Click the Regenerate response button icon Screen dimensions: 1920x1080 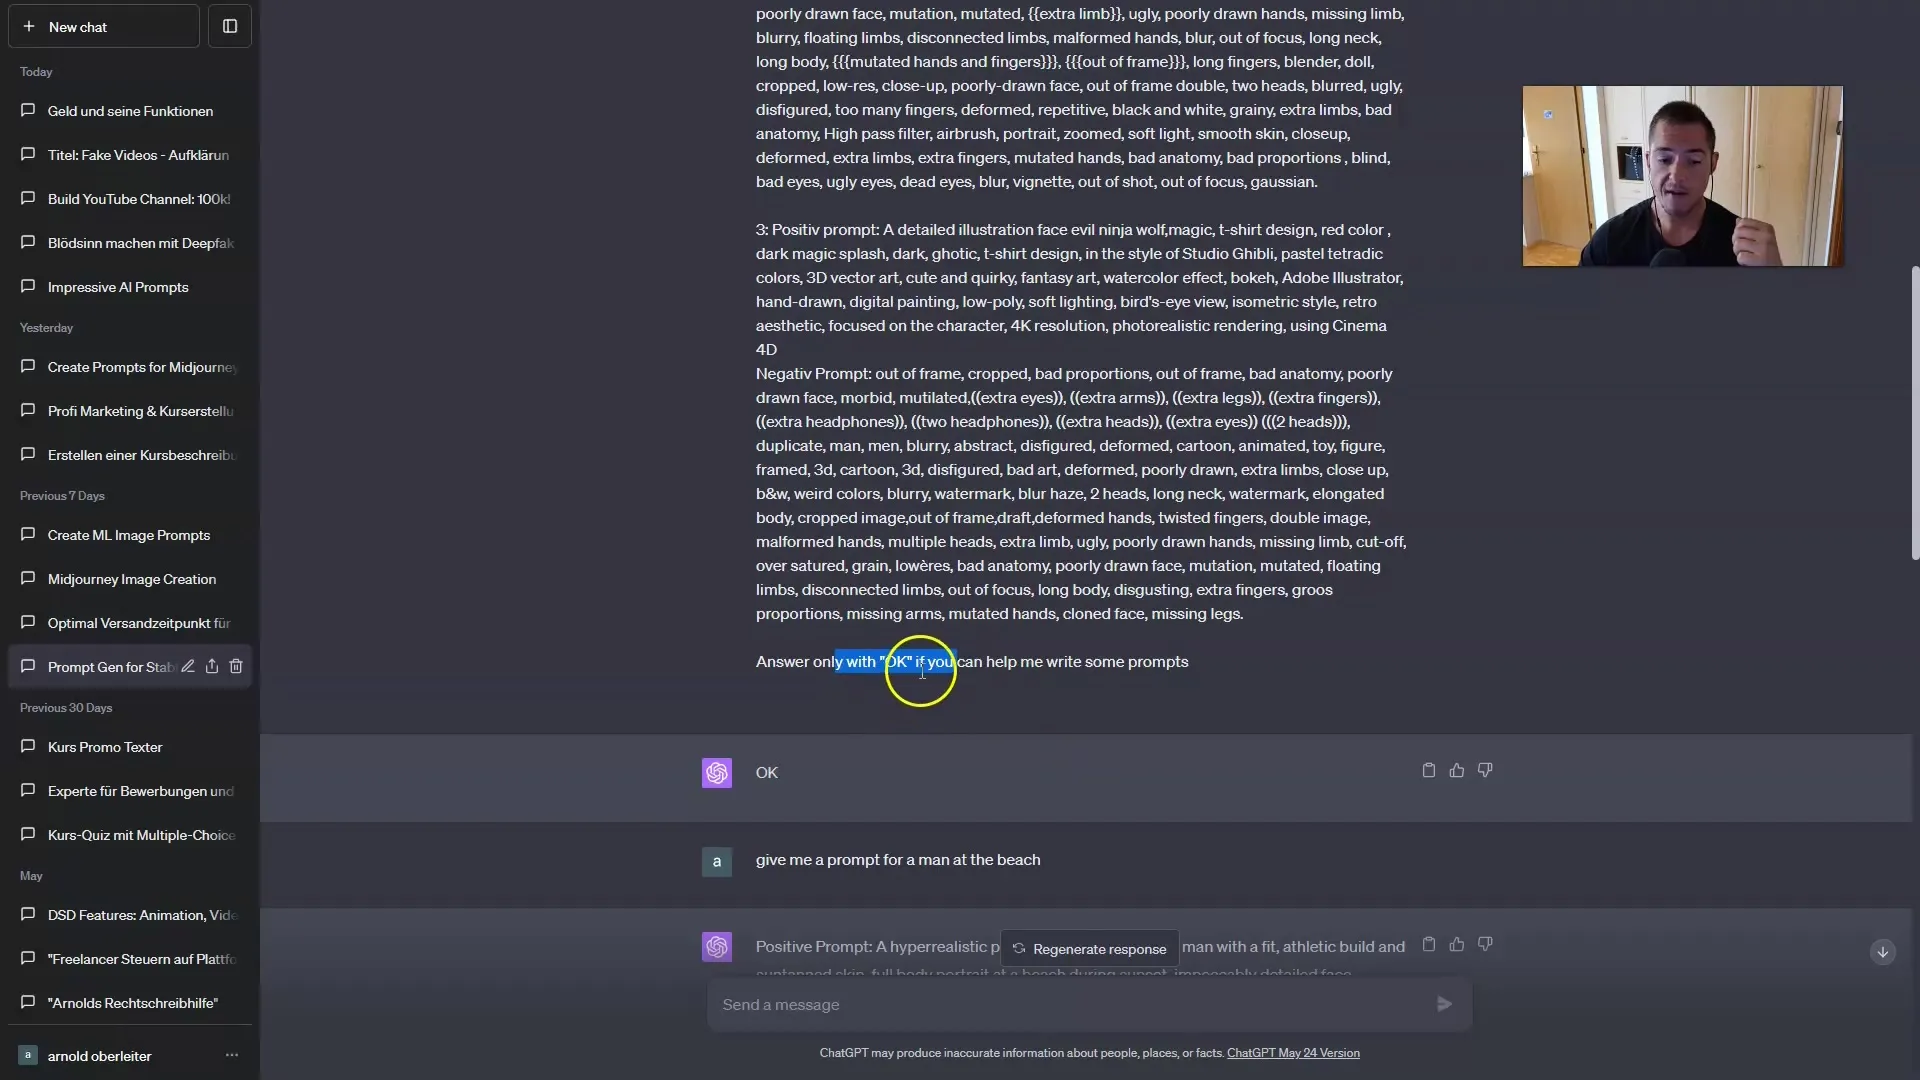tap(1018, 948)
